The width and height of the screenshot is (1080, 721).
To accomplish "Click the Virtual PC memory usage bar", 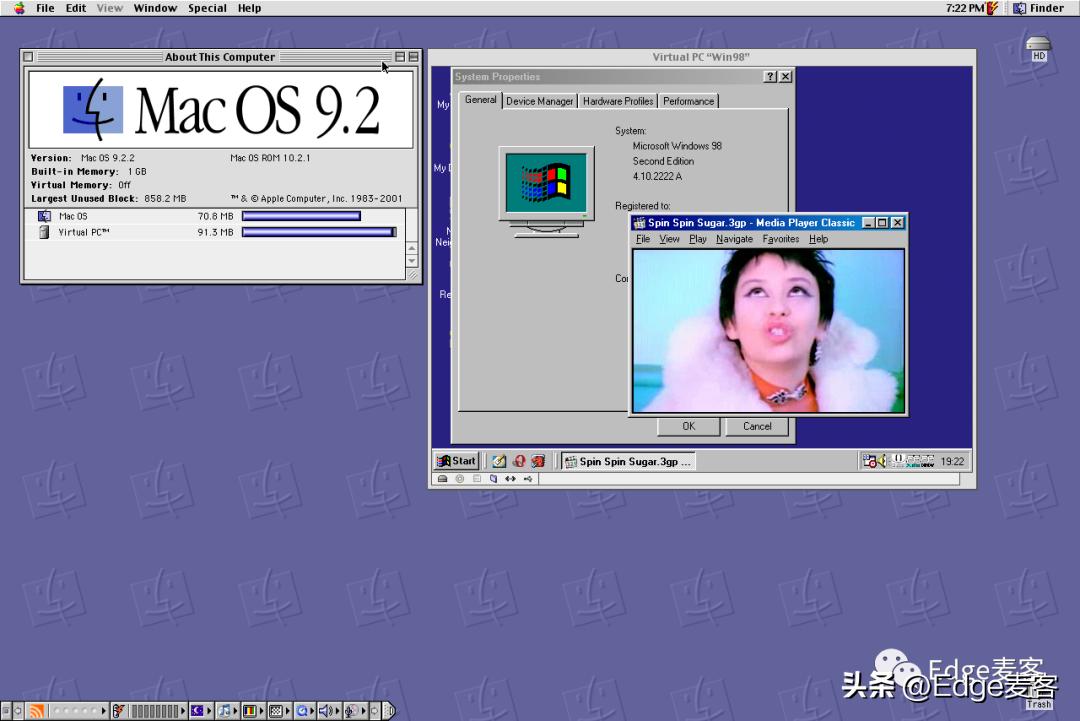I will click(318, 232).
